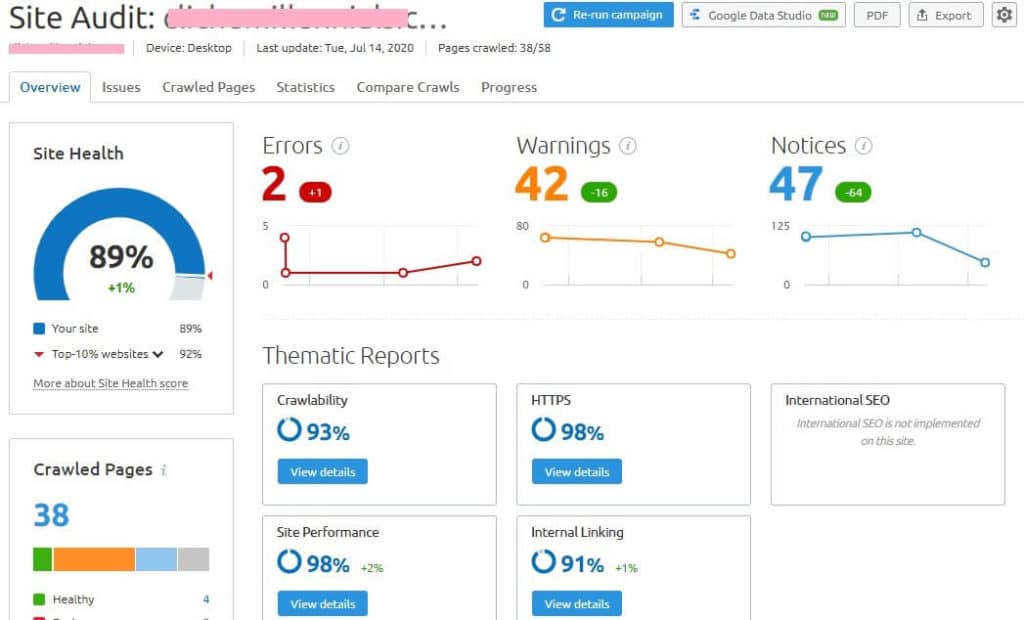The width and height of the screenshot is (1024, 620).
Task: Click the PDF button
Action: point(877,14)
